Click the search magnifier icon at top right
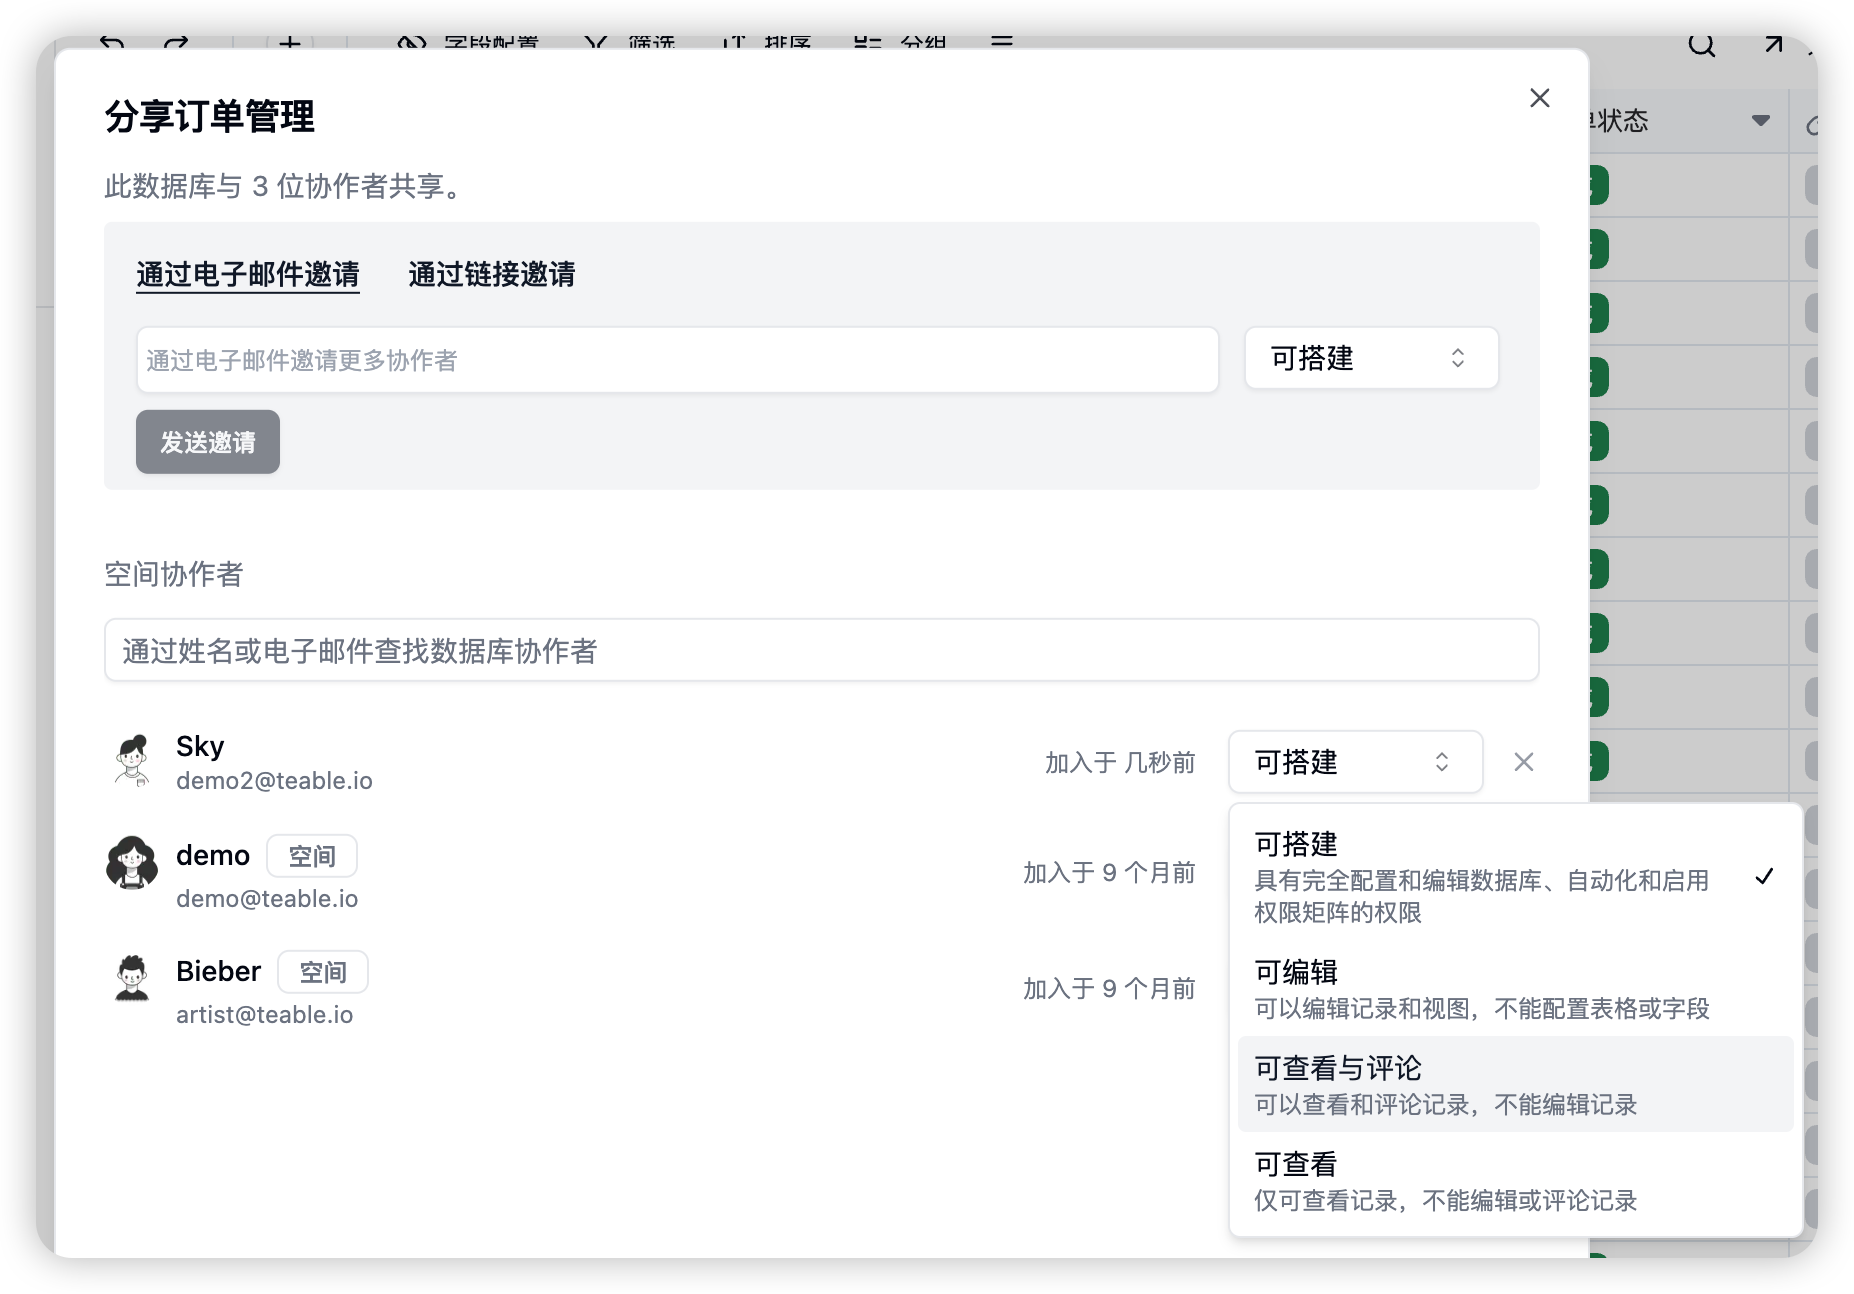 (x=1700, y=44)
